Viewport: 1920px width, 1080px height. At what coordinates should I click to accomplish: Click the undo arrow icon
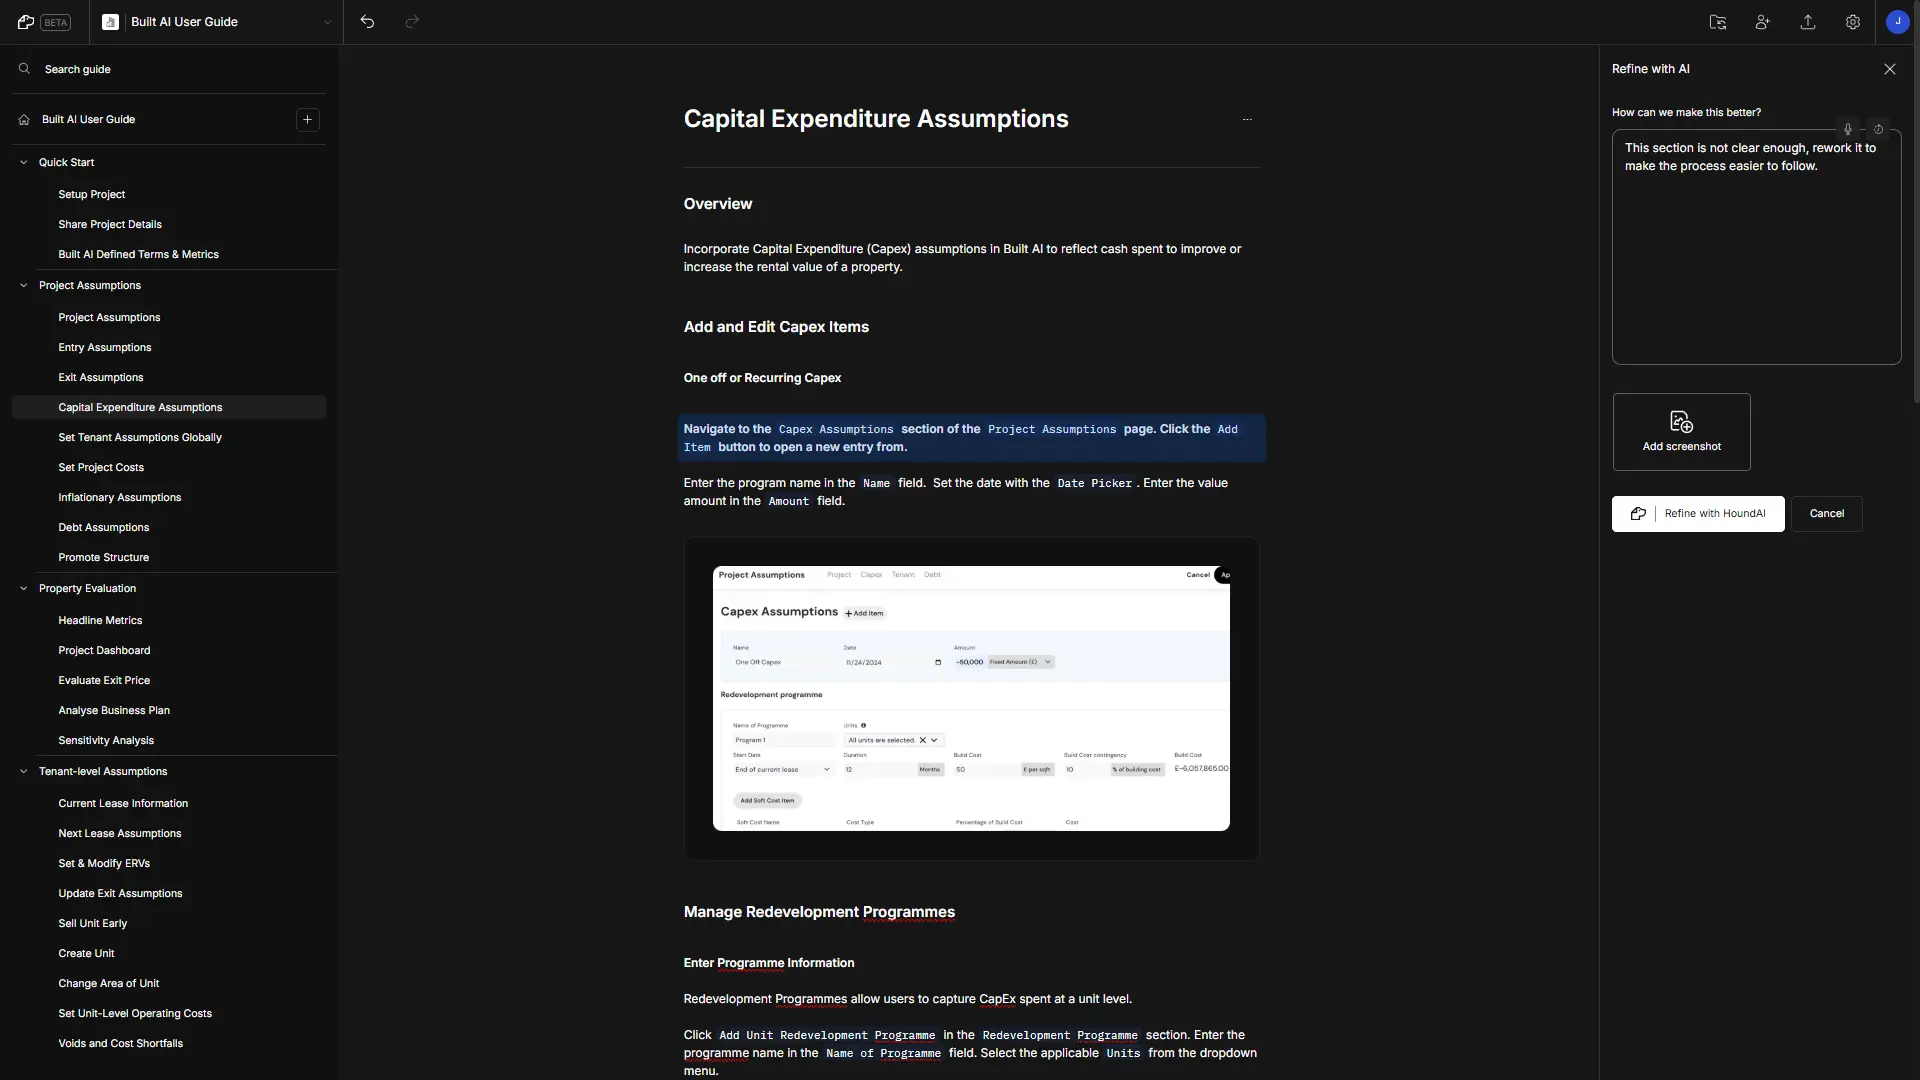(x=365, y=22)
